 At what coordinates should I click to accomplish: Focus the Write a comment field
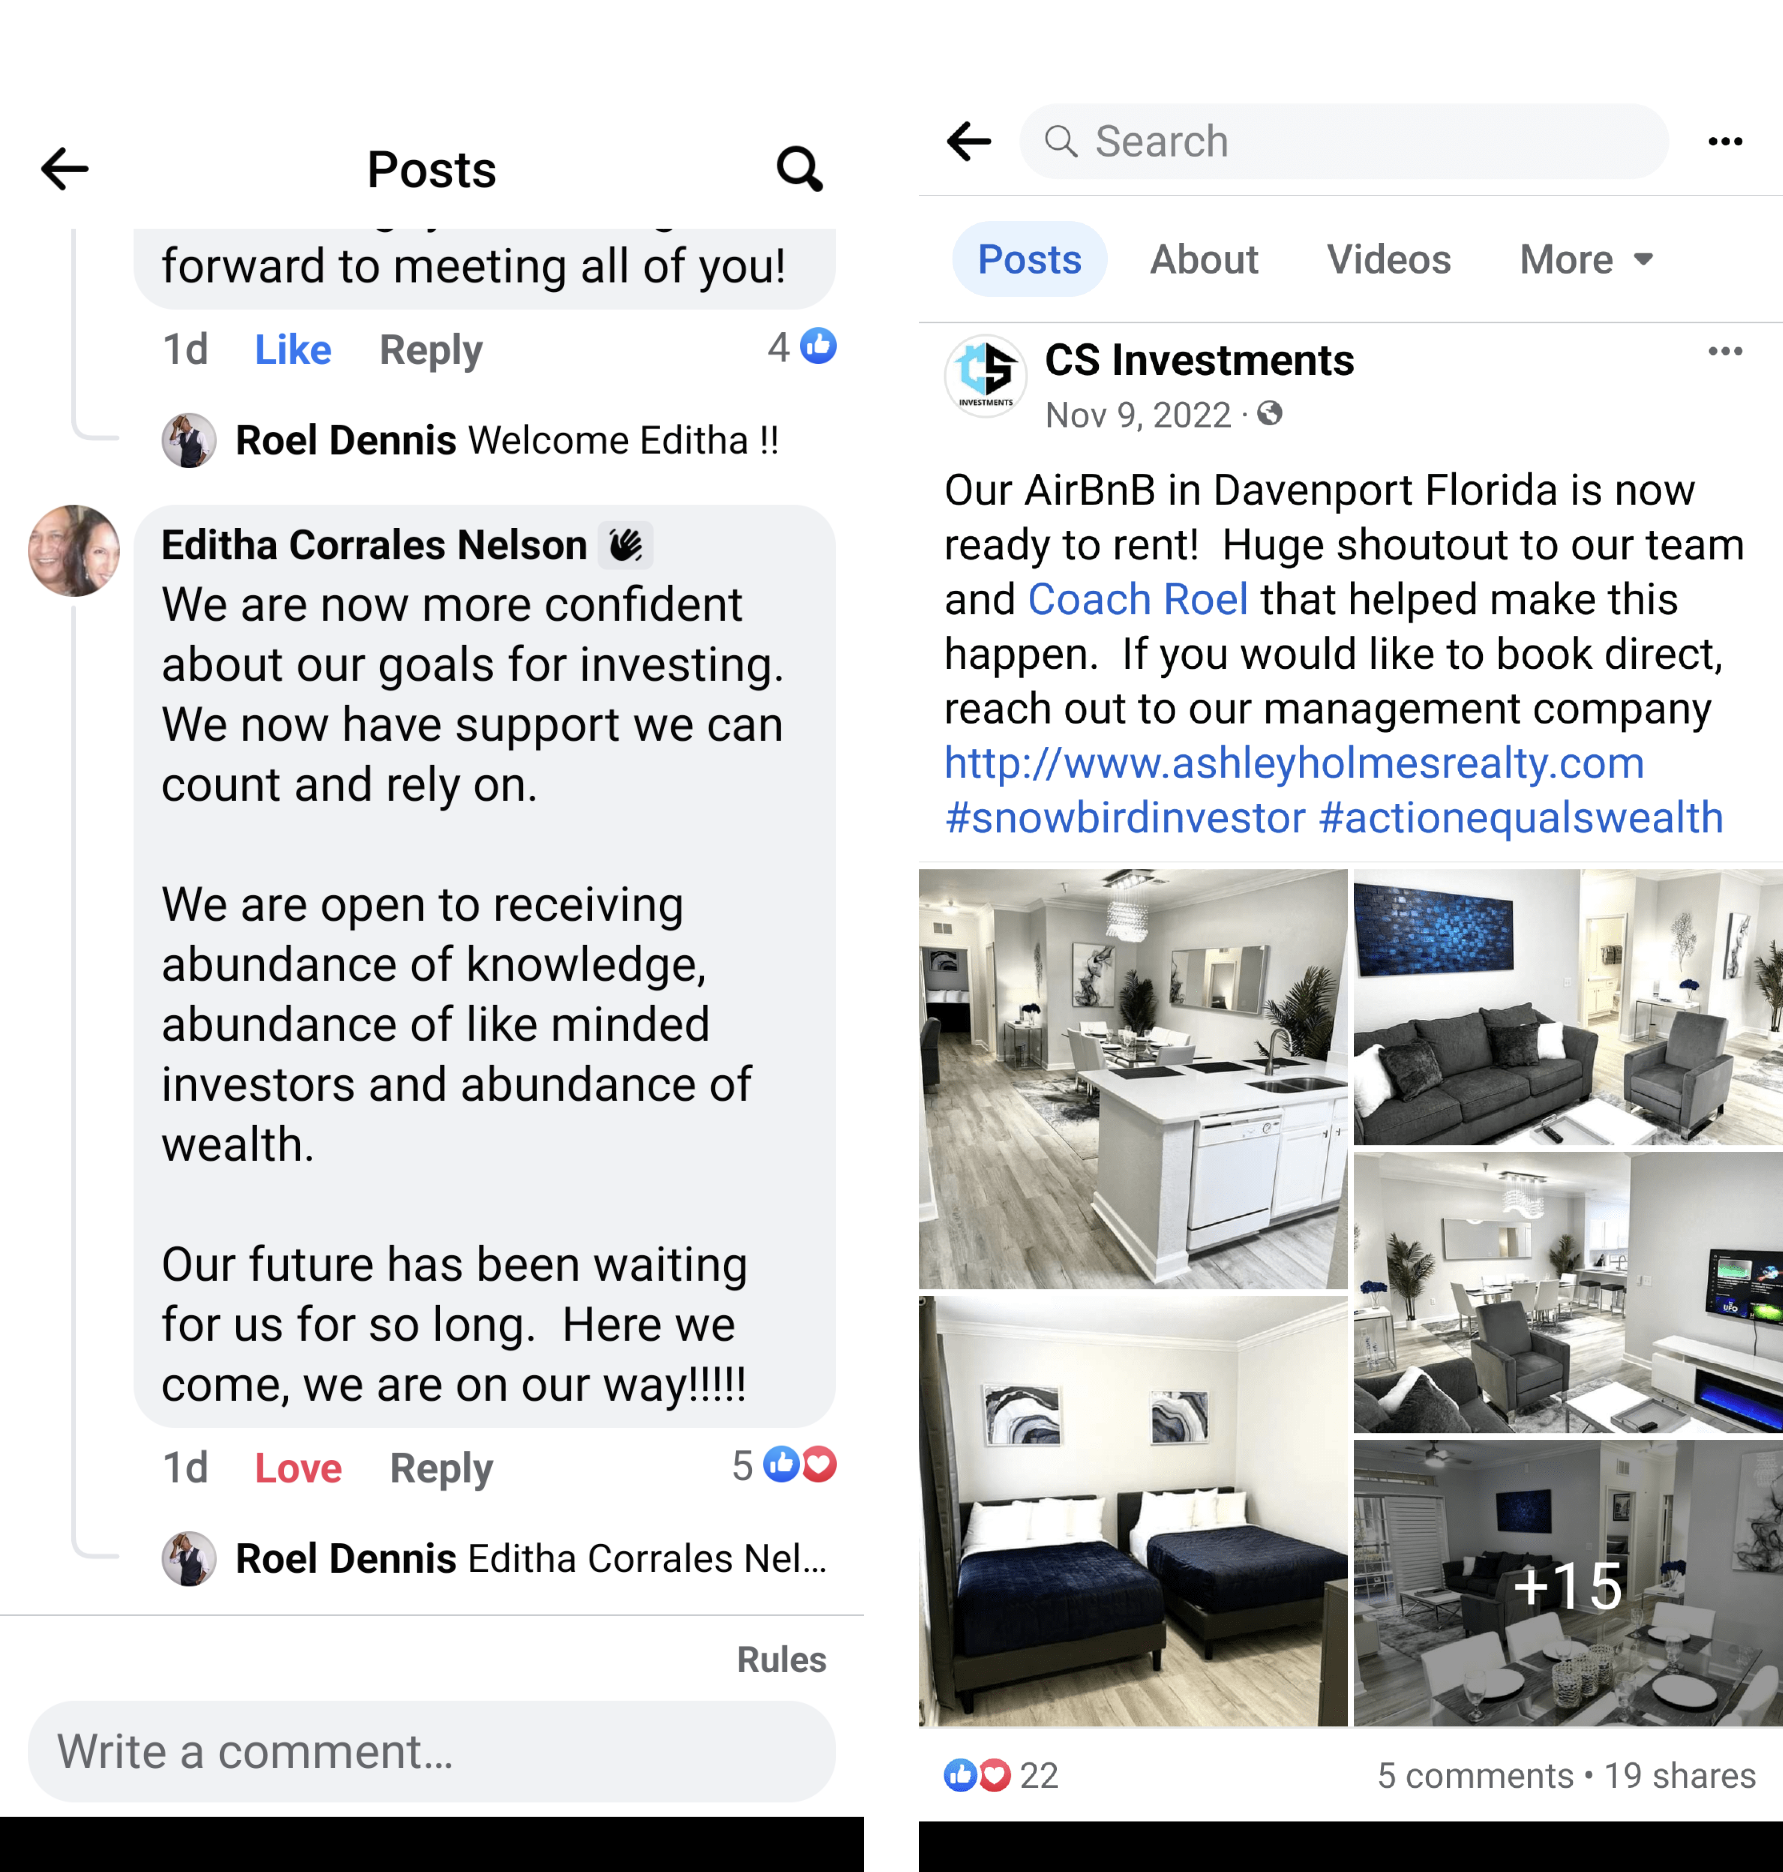tap(432, 1752)
